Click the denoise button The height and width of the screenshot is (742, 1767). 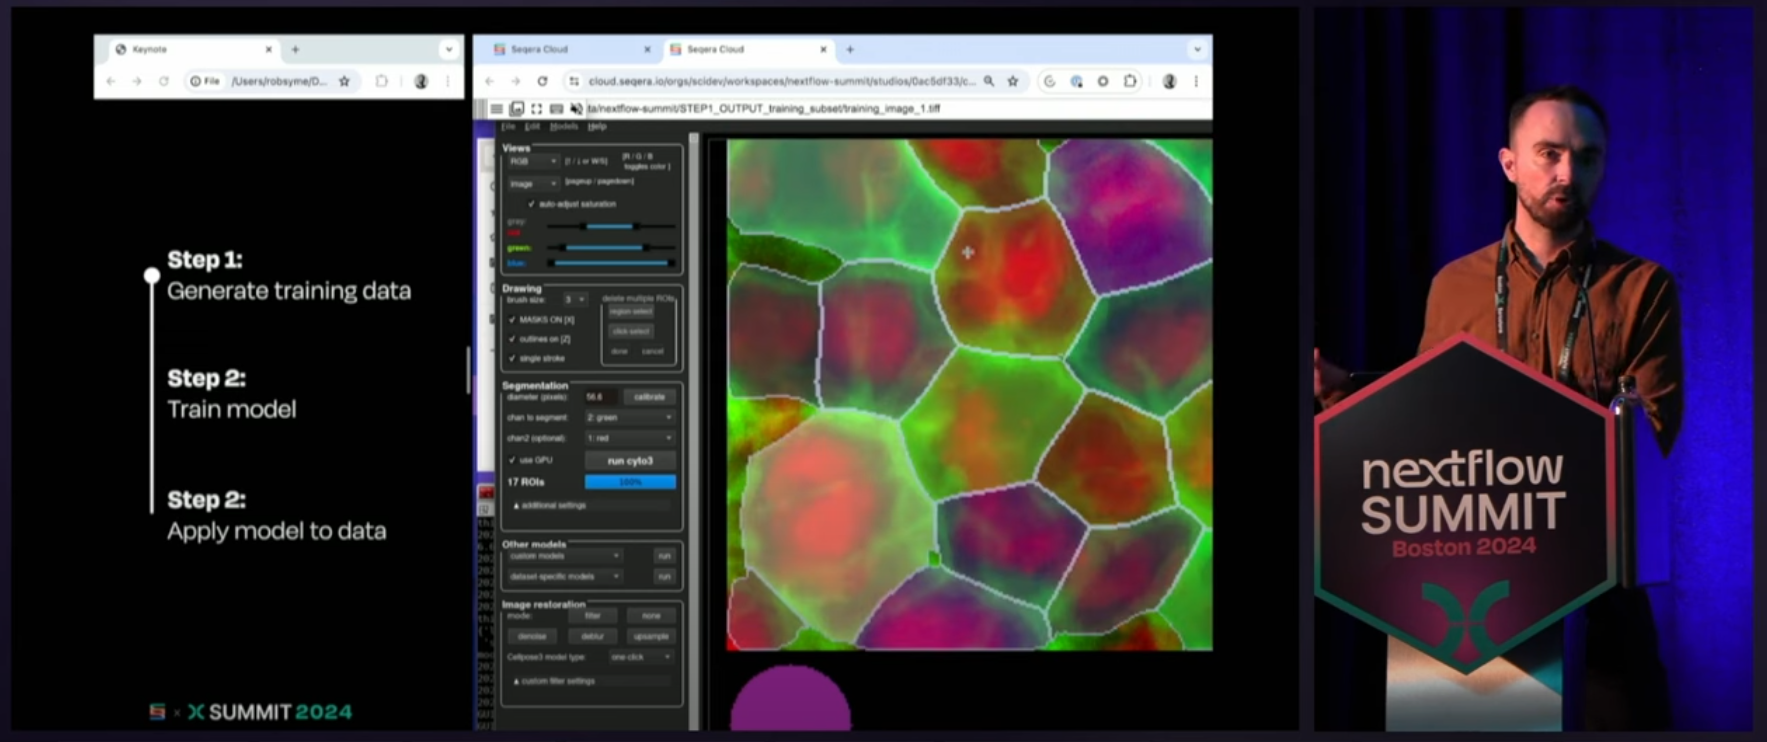pyautogui.click(x=532, y=636)
